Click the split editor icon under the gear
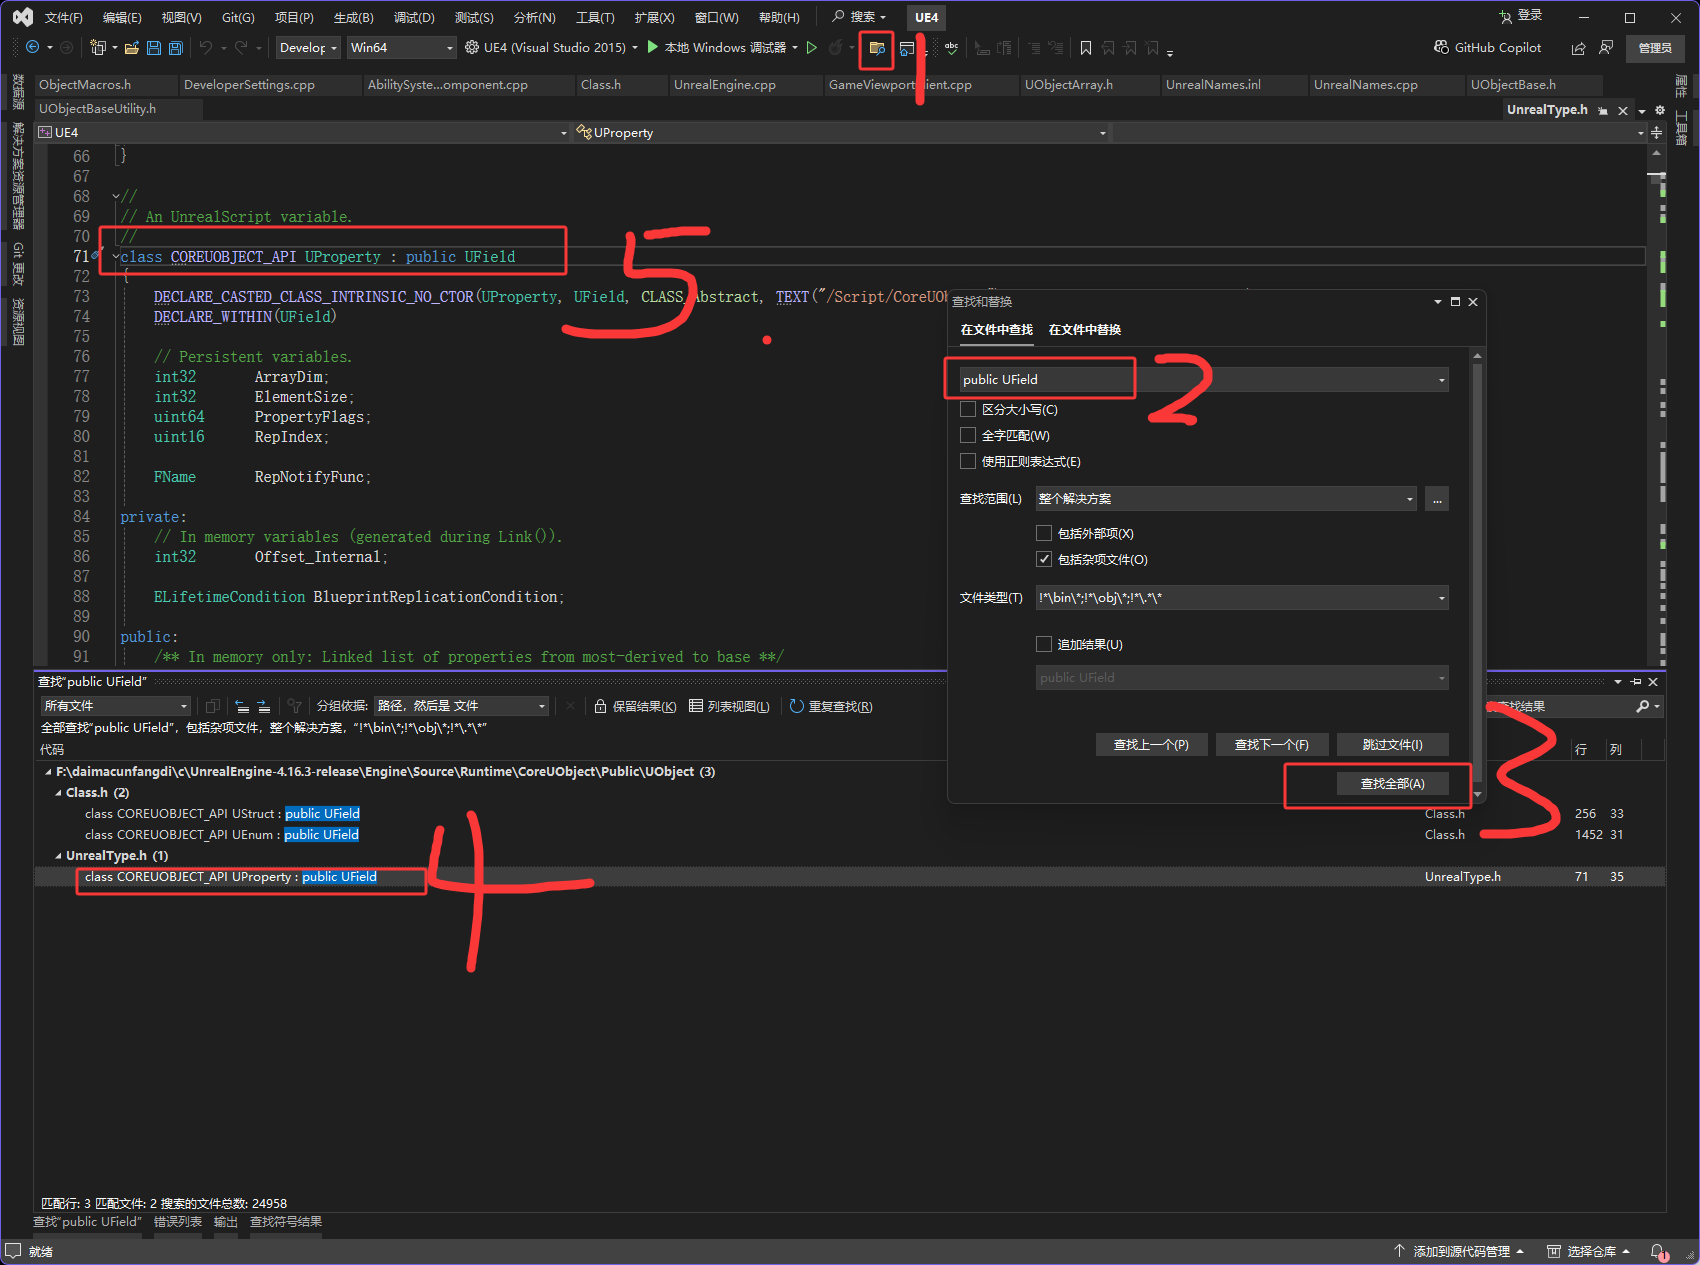The width and height of the screenshot is (1700, 1265). [x=1657, y=132]
